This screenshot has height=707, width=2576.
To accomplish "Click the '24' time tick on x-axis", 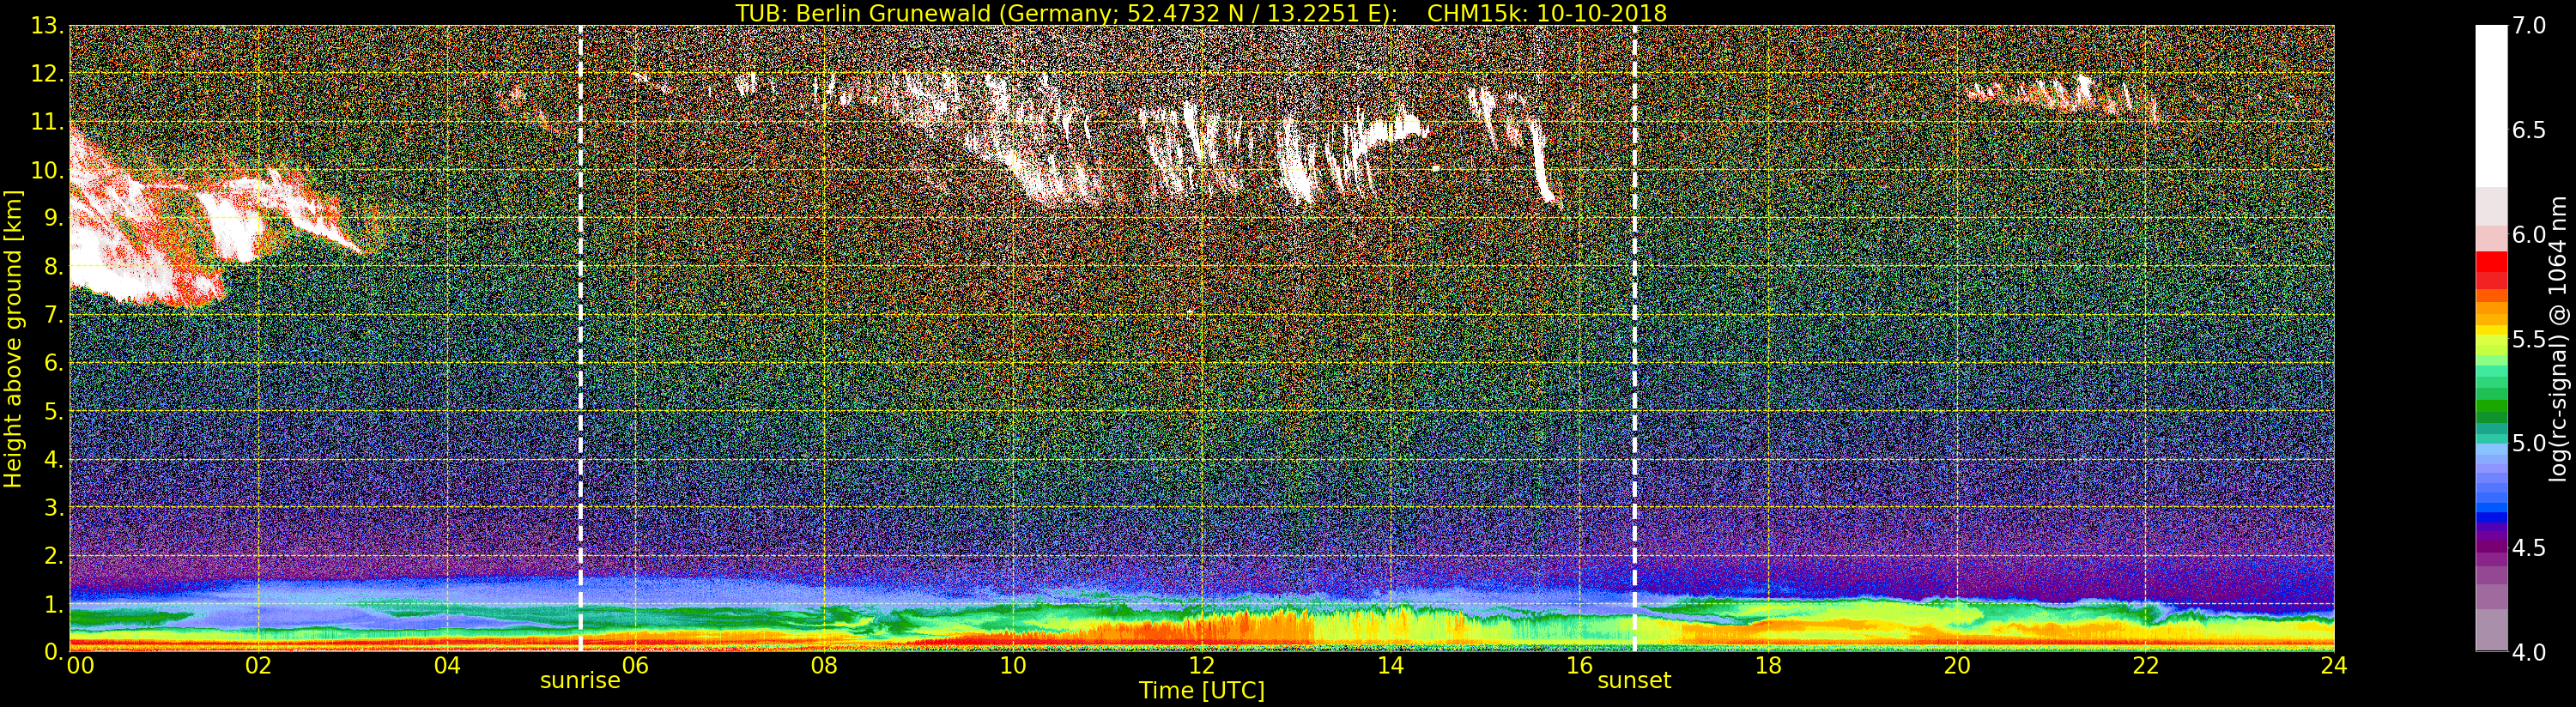I will (x=2333, y=666).
